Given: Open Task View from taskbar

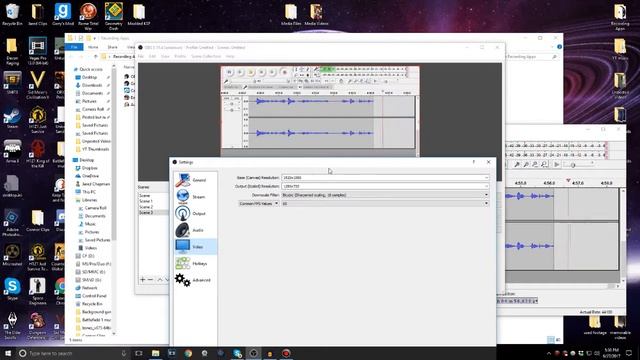Looking at the screenshot, I should [x=139, y=353].
